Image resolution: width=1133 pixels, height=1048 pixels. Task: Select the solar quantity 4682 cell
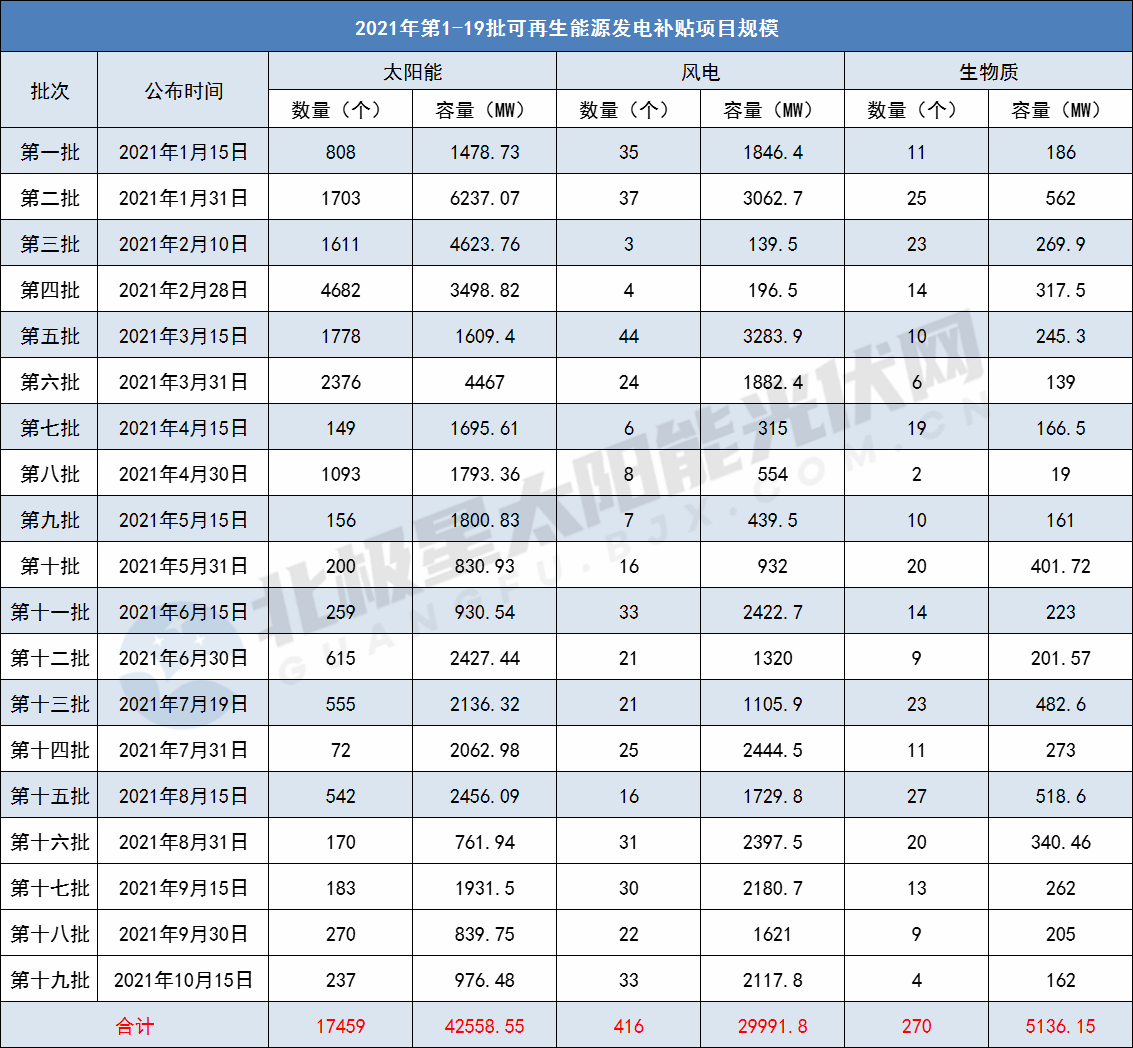(339, 289)
